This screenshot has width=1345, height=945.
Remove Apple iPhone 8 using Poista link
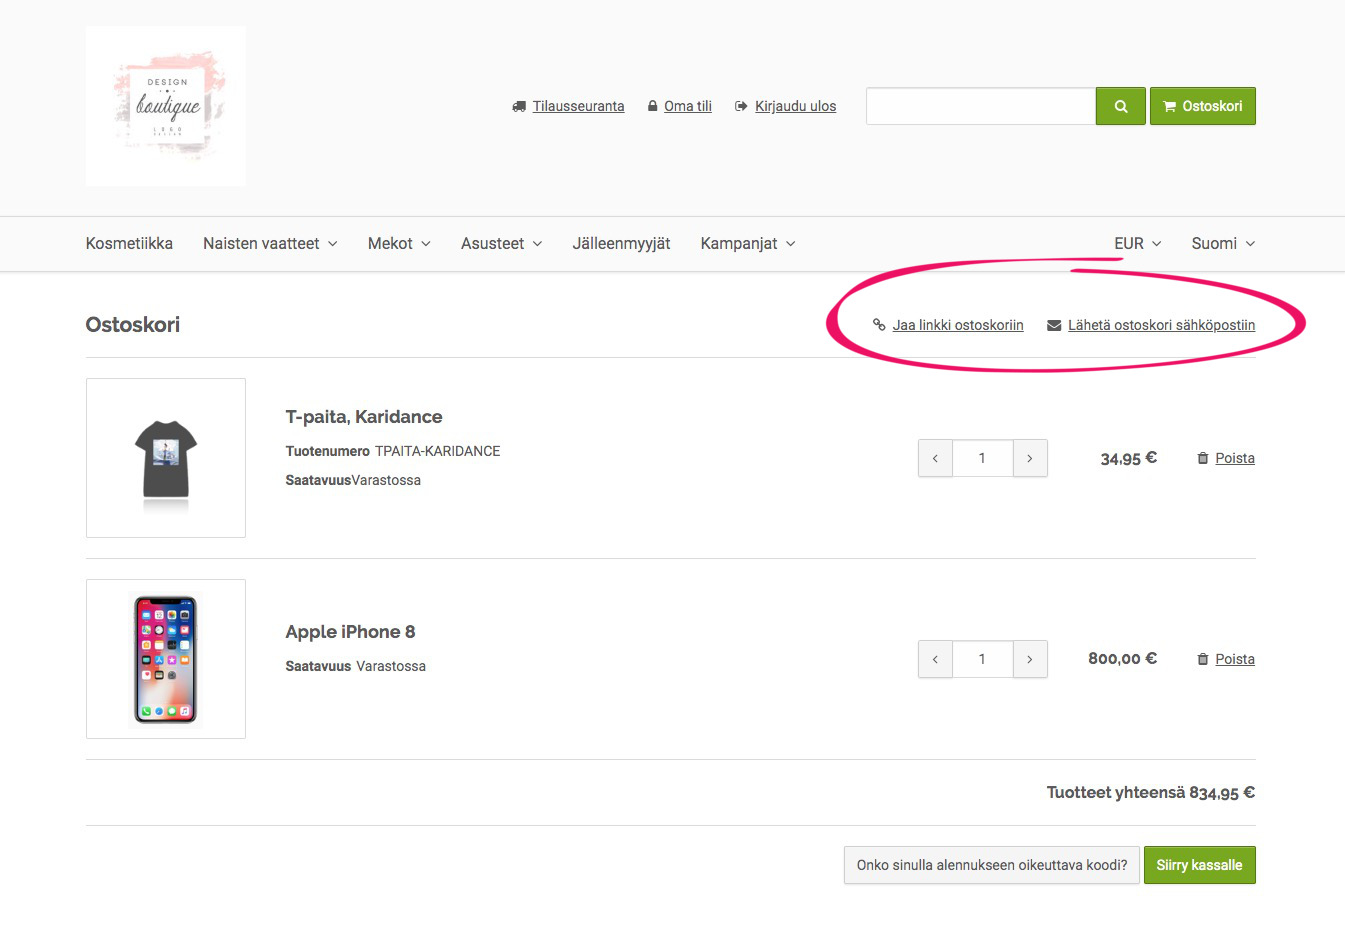coord(1235,659)
